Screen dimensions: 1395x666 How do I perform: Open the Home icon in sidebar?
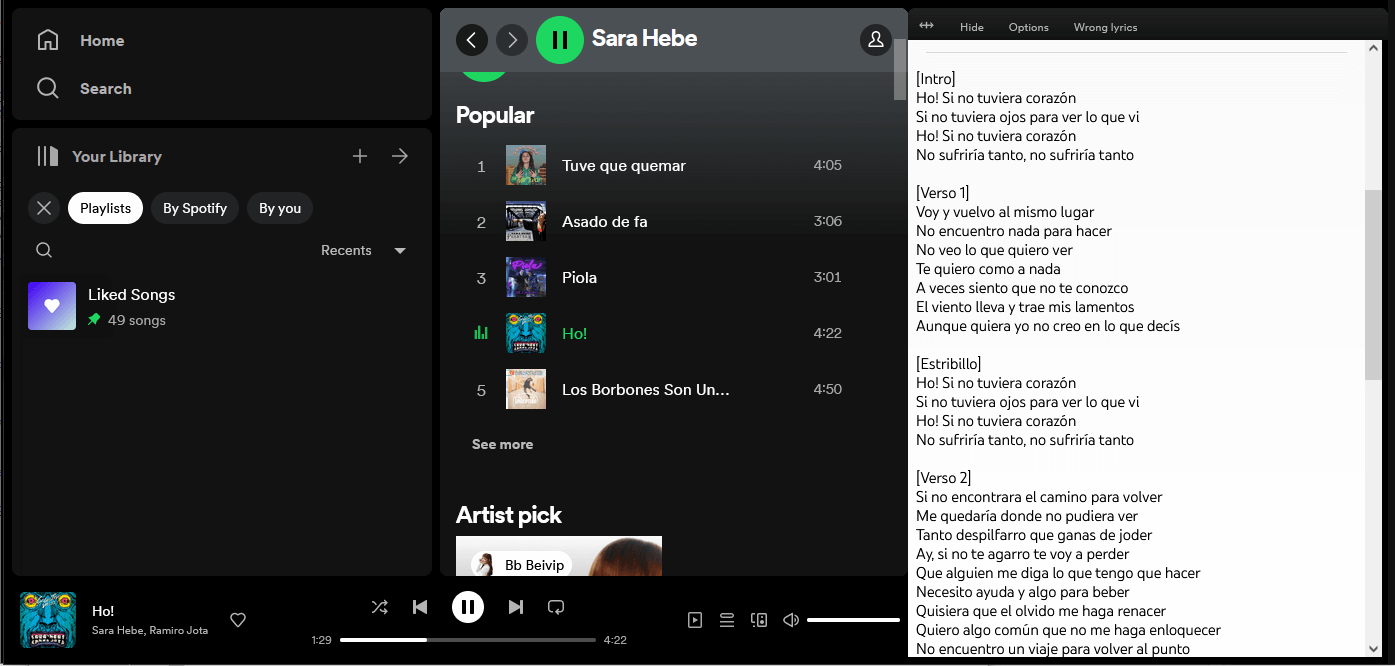coord(47,40)
